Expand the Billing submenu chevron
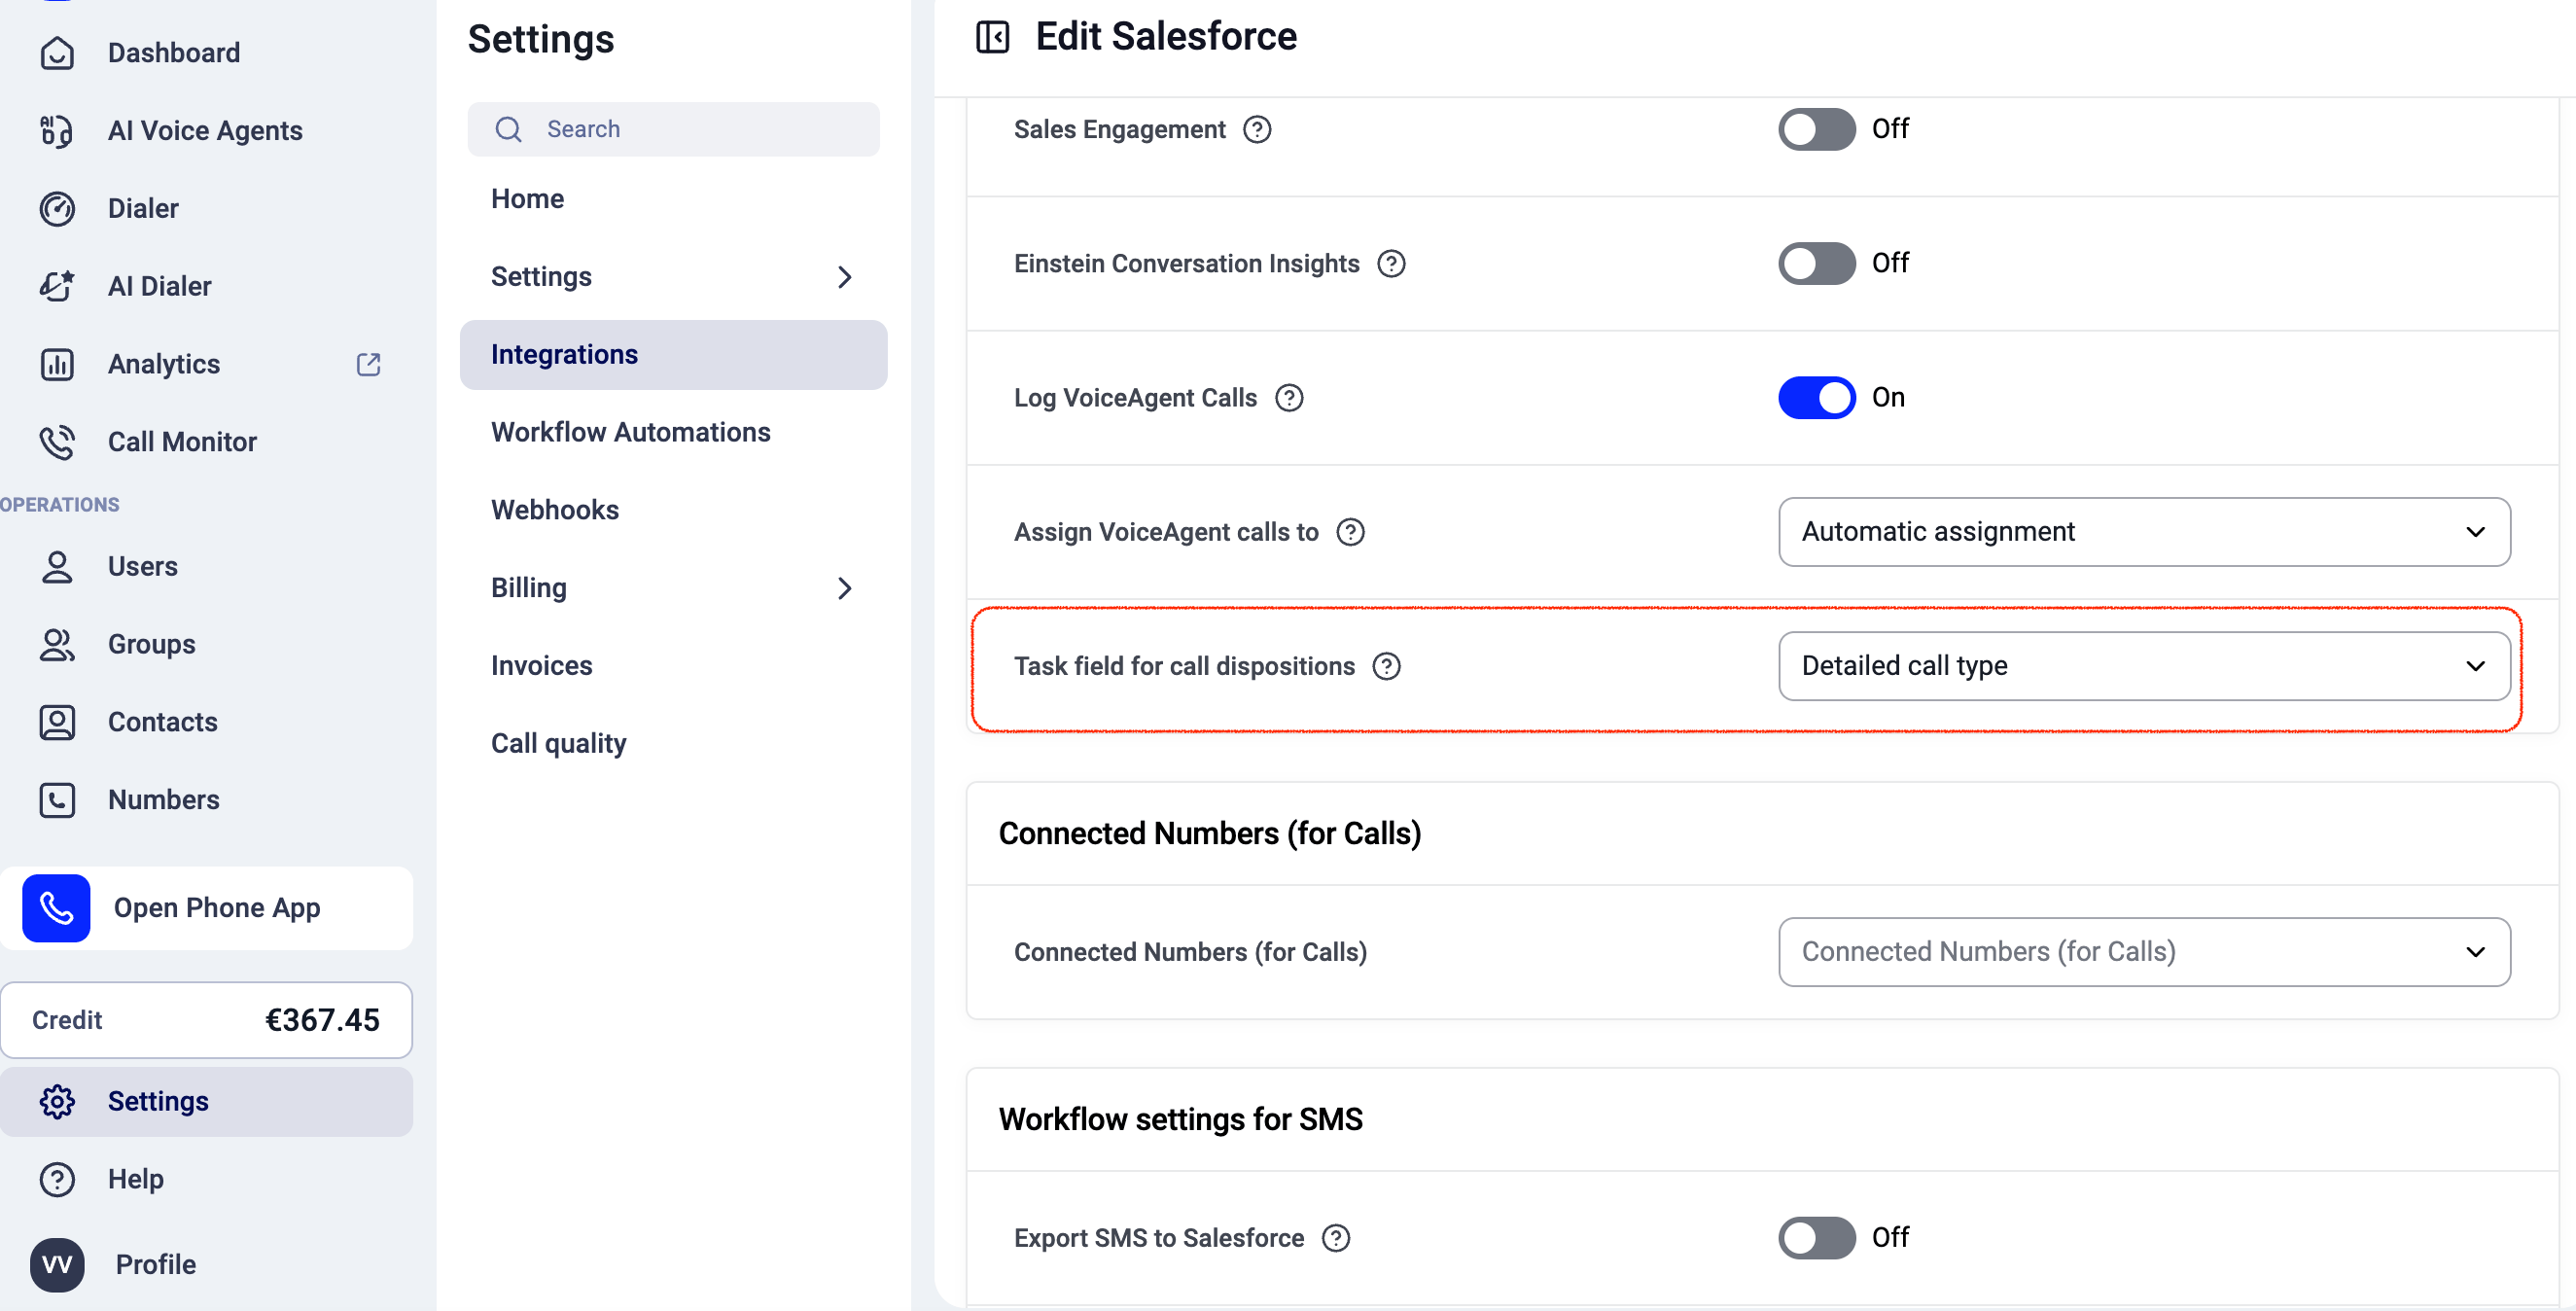The width and height of the screenshot is (2576, 1311). (844, 588)
